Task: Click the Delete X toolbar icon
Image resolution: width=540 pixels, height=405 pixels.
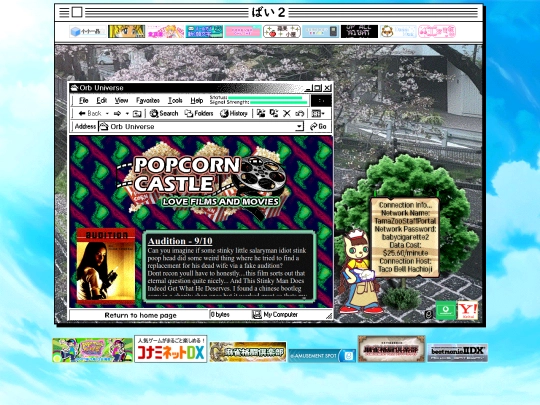Action: [x=287, y=113]
